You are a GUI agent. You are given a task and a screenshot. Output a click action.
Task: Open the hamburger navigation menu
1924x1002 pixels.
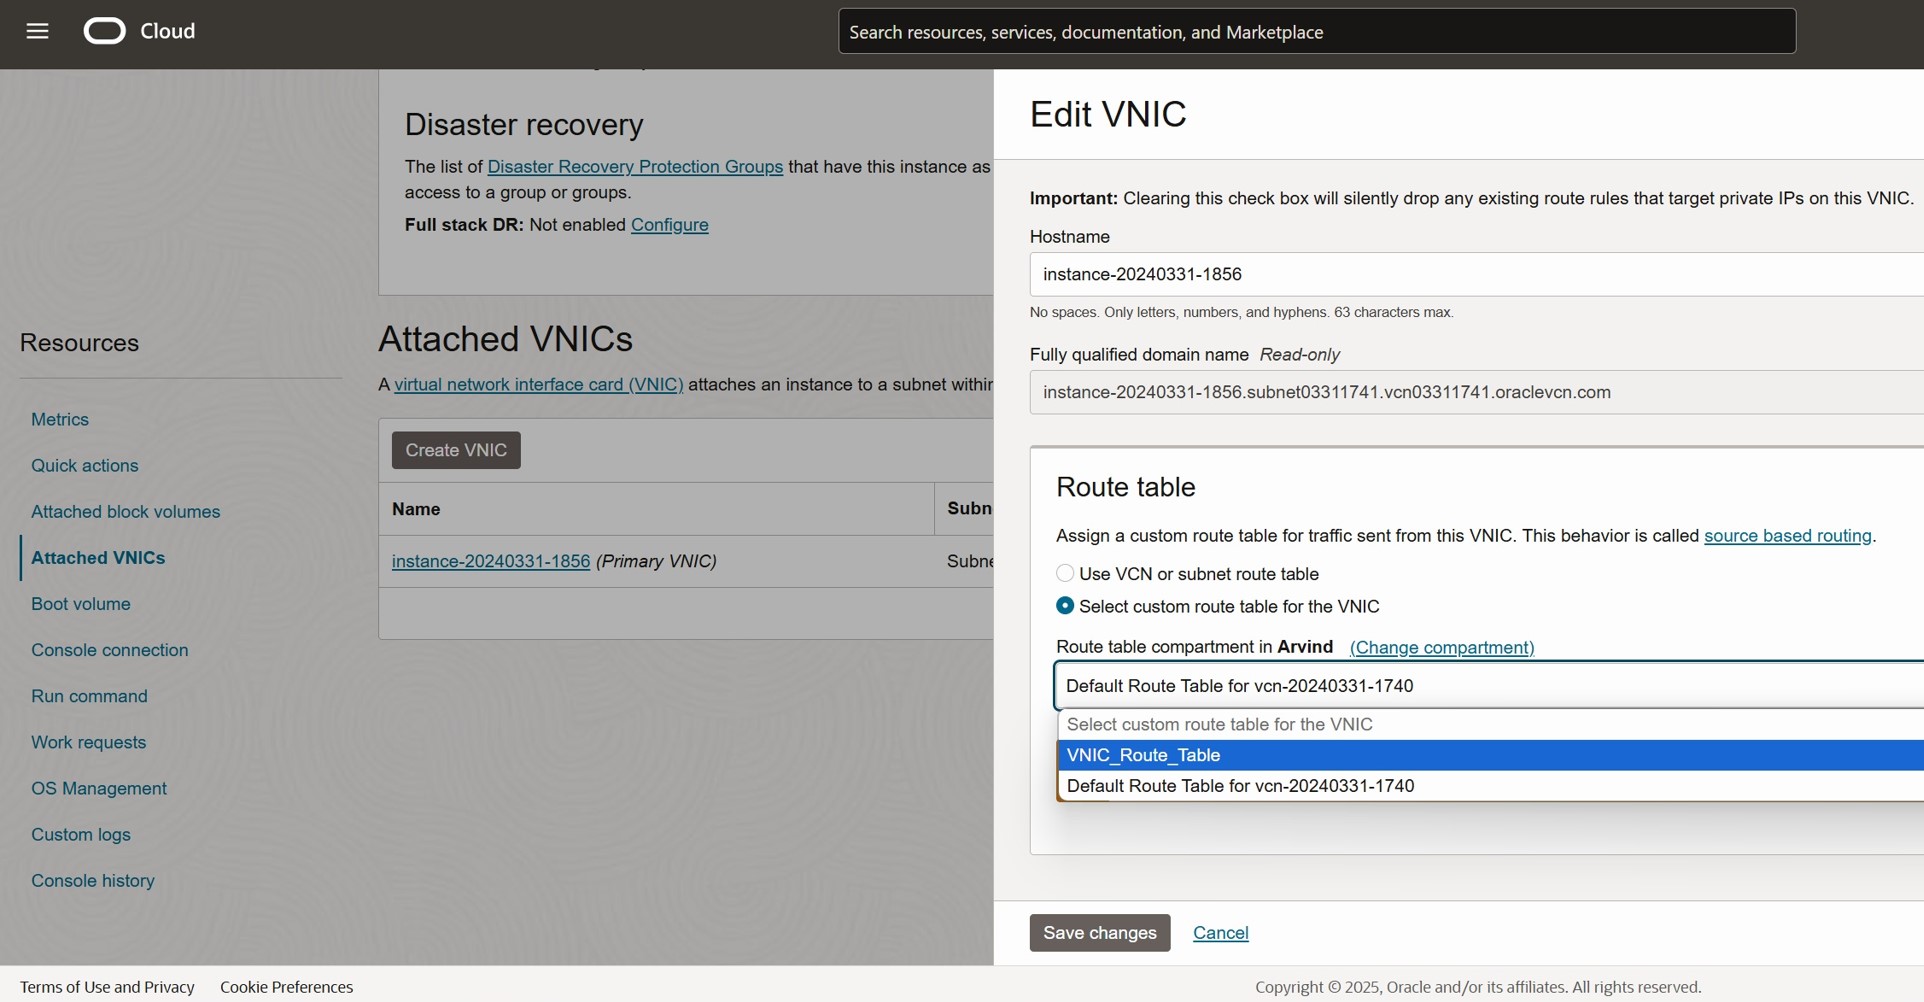pos(37,31)
